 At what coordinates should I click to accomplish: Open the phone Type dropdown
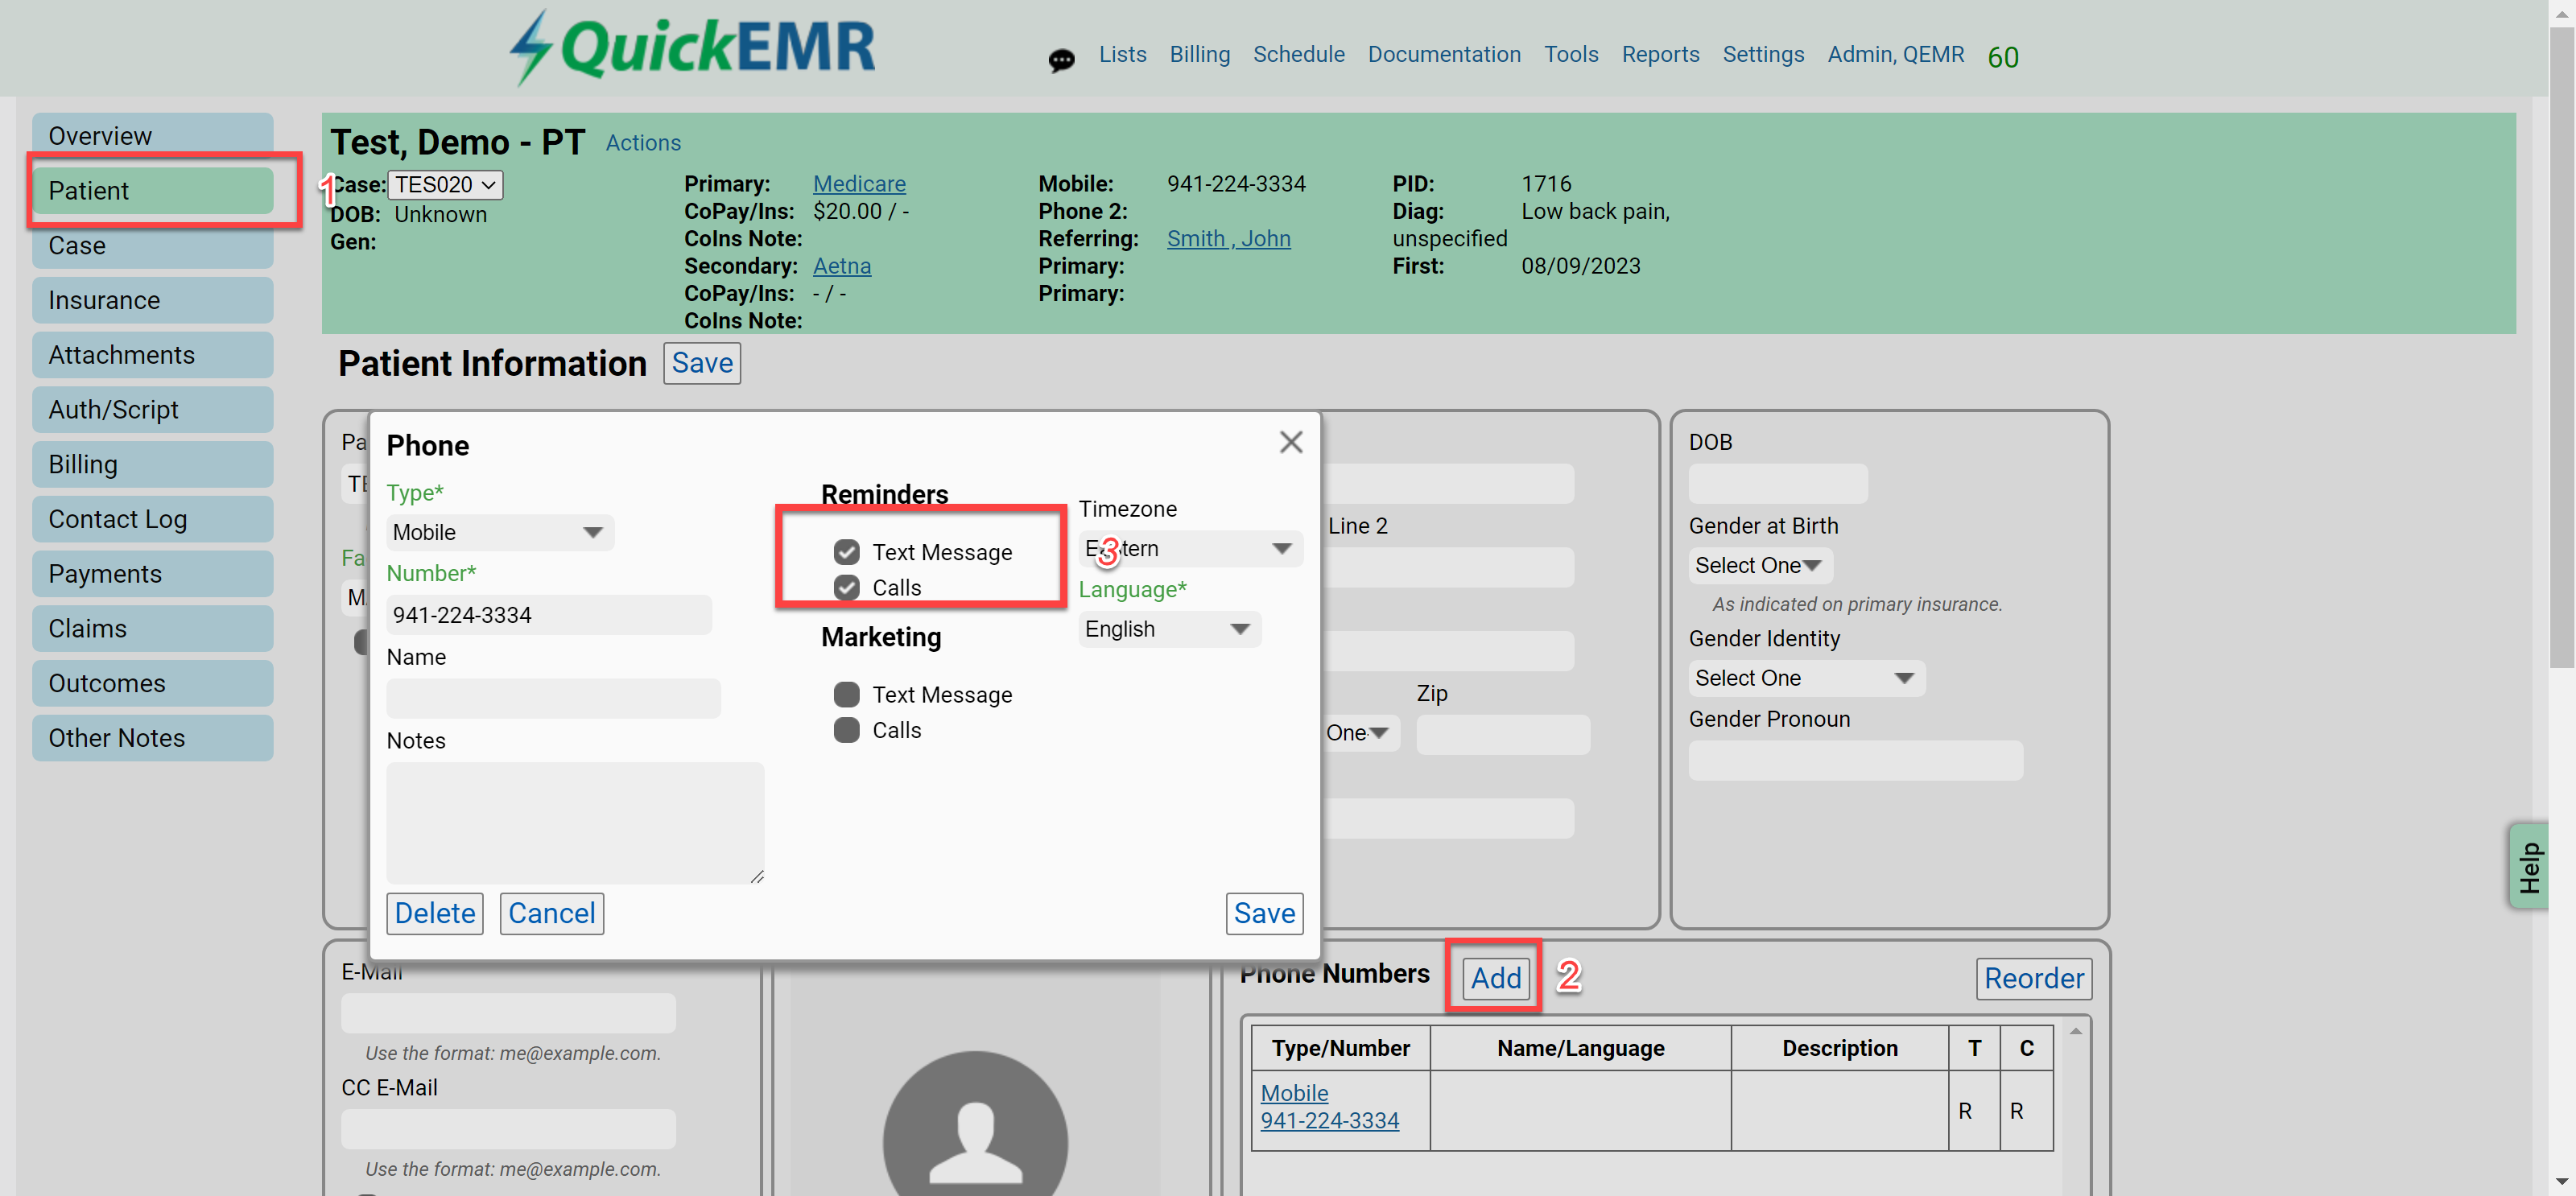click(x=499, y=532)
